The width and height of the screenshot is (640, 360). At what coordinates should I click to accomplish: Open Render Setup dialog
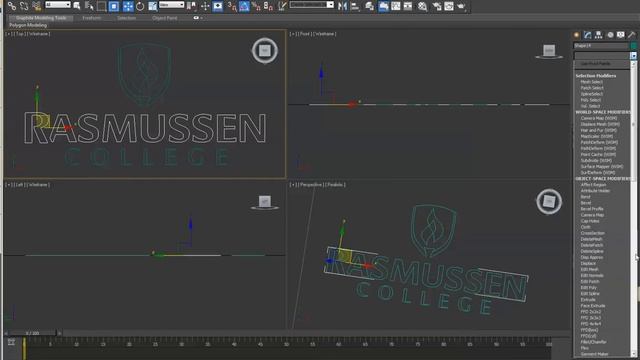pyautogui.click(x=437, y=6)
